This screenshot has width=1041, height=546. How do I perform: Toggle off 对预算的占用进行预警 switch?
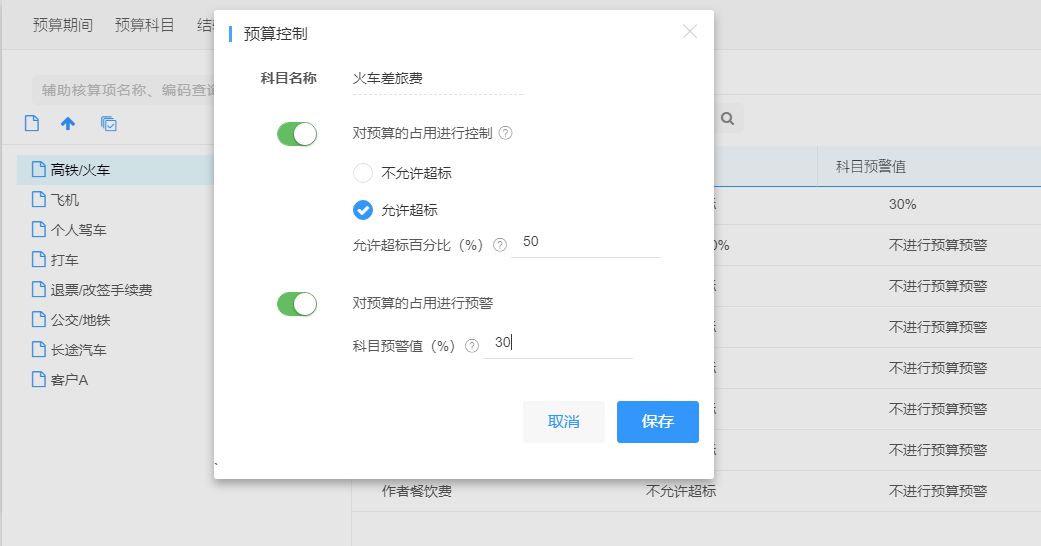coord(297,304)
